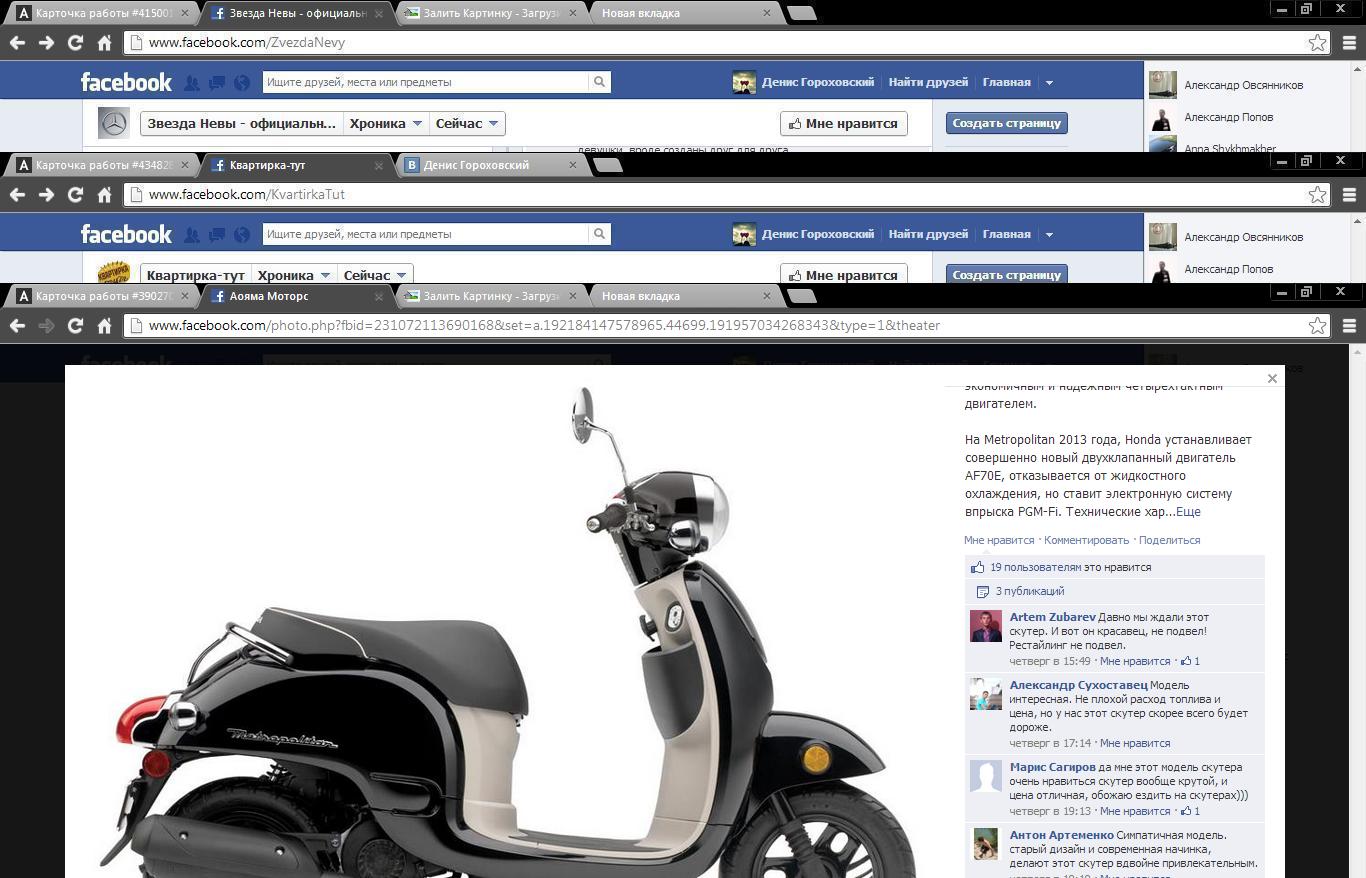Reload the Аояма Моторс photo page
Screen dimensions: 1366x878
pos(75,325)
